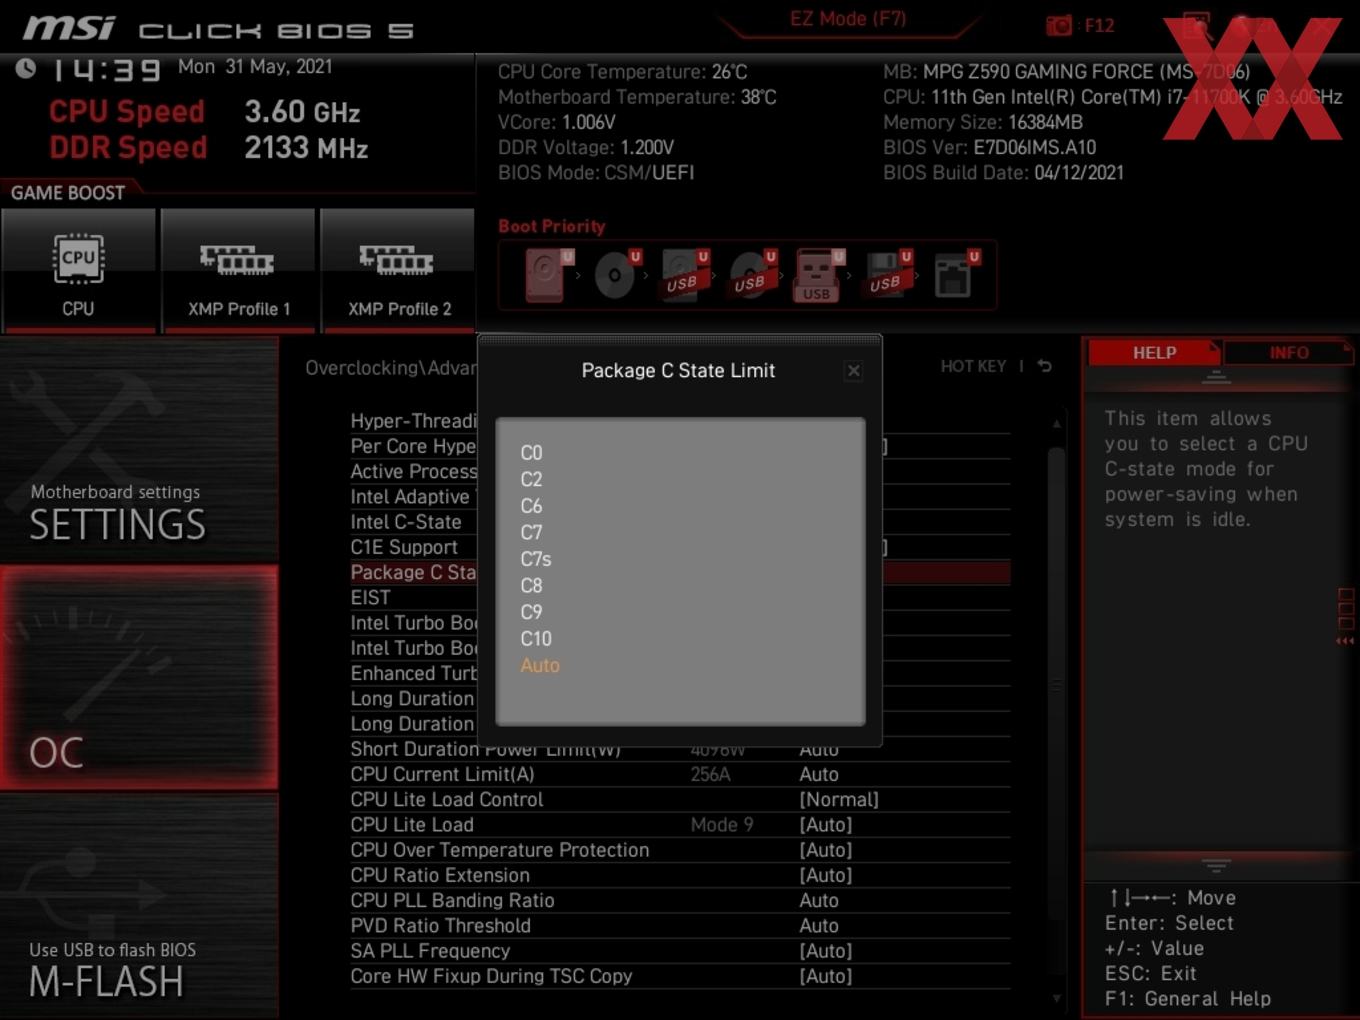Choose C0 in the C State list
1360x1020 pixels.
[531, 453]
